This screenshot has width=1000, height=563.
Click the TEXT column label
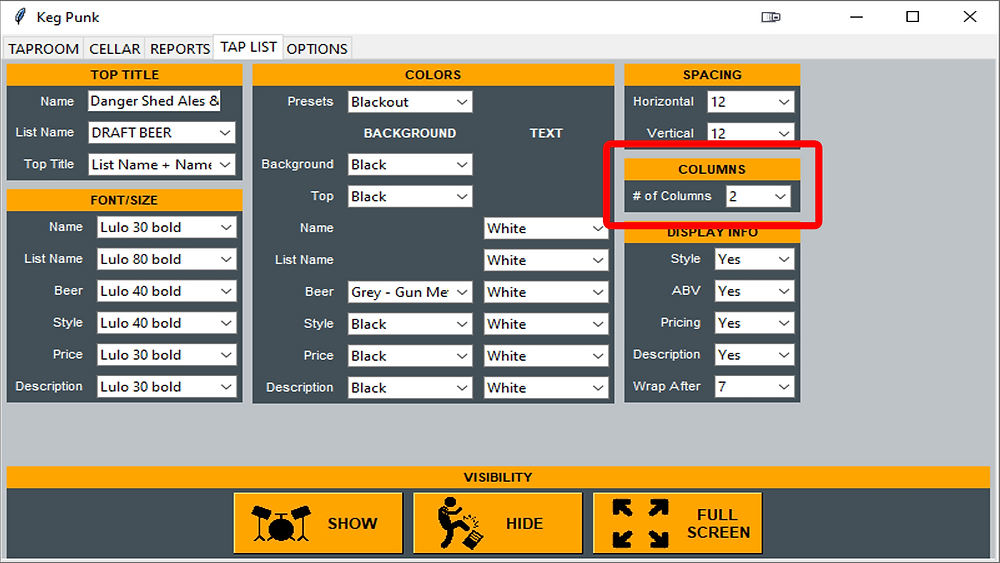tap(546, 133)
